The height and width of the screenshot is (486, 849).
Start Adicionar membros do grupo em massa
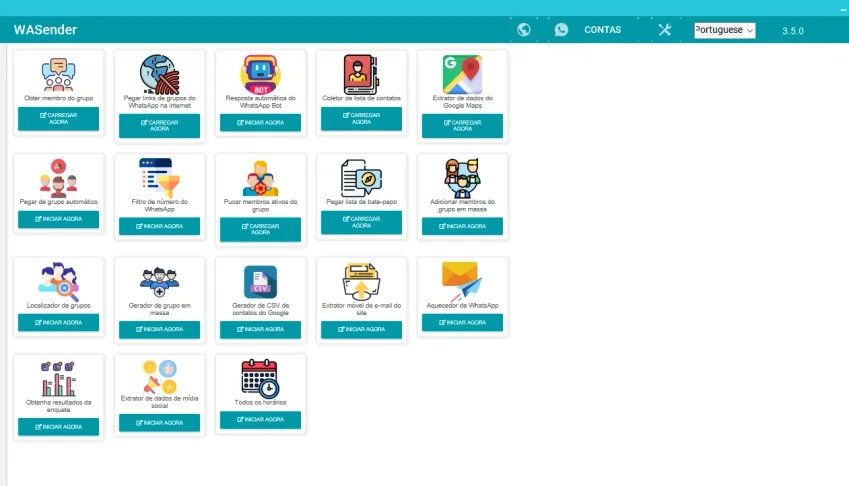(x=462, y=226)
